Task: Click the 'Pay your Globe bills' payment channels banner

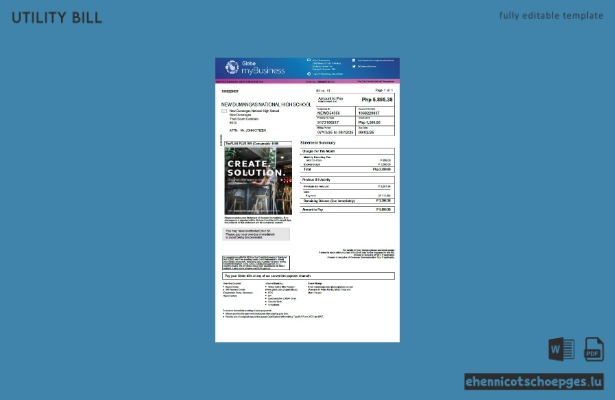Action: pos(308,276)
